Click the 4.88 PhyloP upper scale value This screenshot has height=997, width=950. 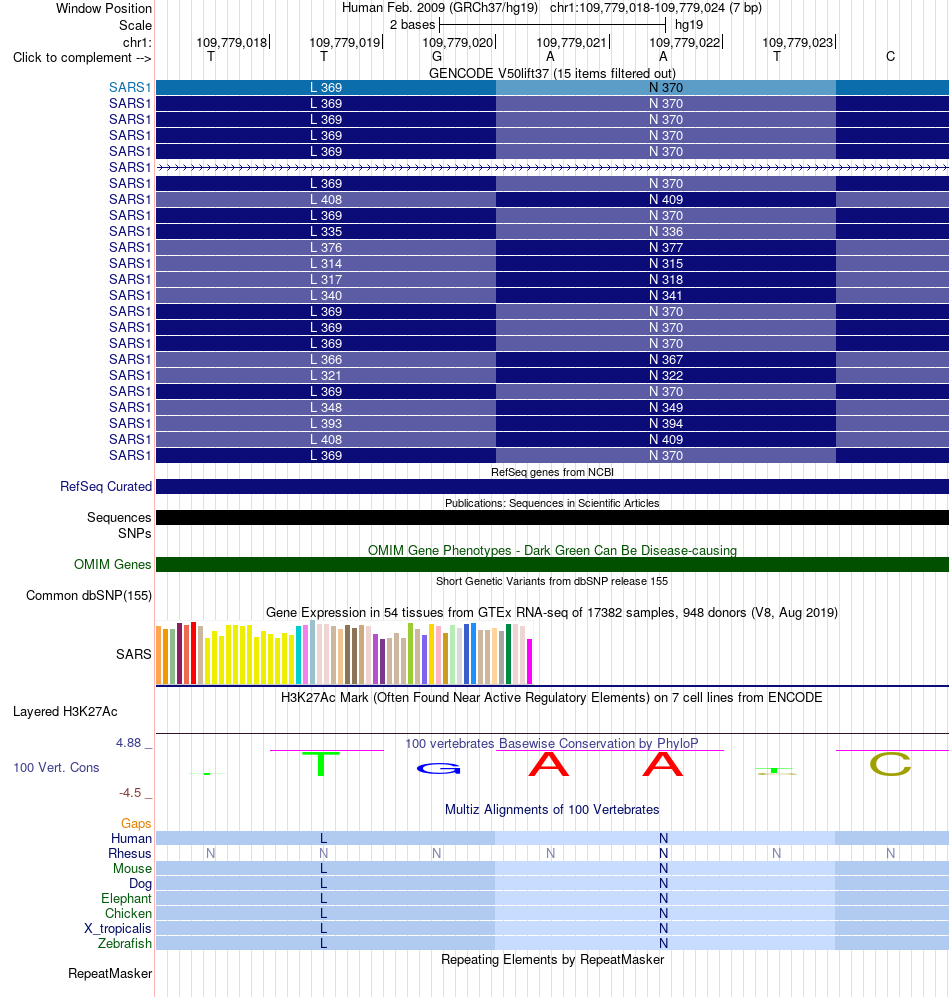tap(128, 743)
